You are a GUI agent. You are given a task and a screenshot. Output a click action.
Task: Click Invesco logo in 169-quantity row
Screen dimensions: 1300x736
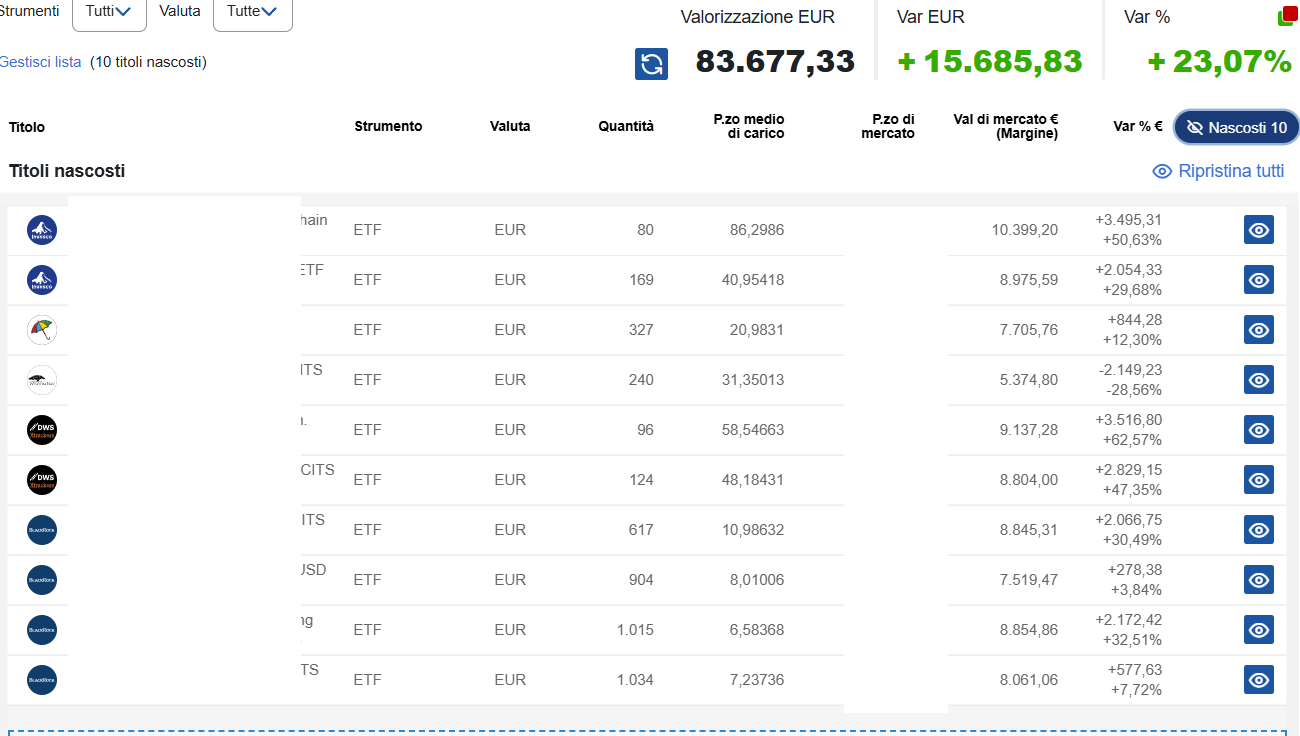[42, 280]
